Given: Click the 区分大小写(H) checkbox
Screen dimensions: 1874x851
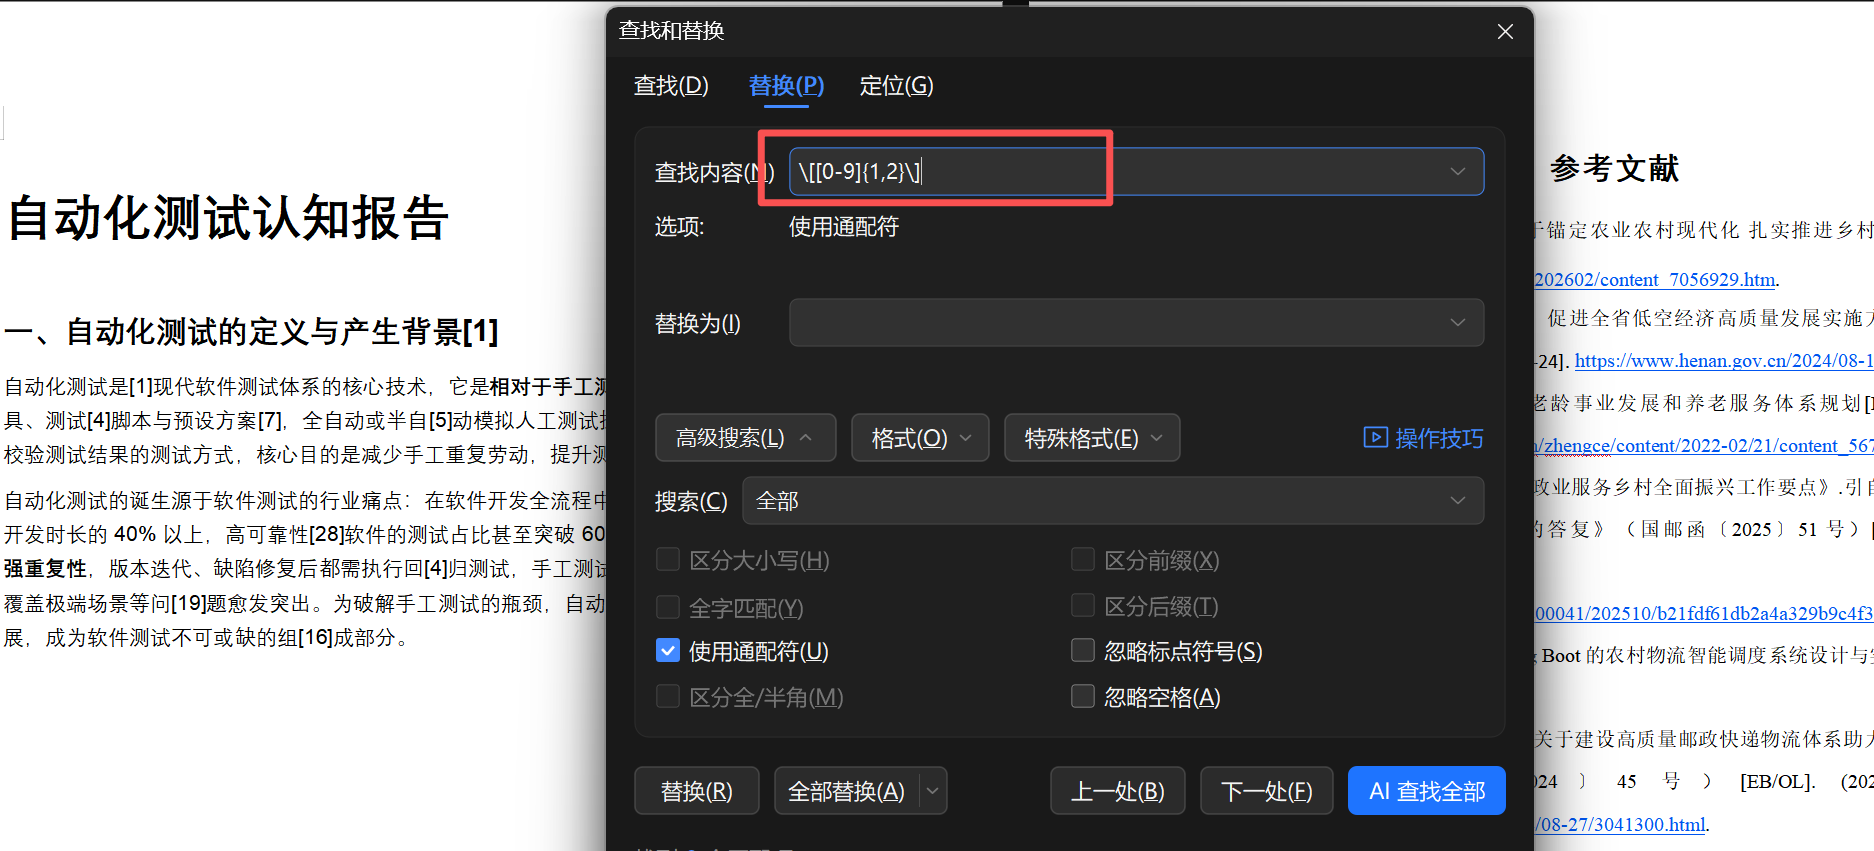Looking at the screenshot, I should point(668,560).
